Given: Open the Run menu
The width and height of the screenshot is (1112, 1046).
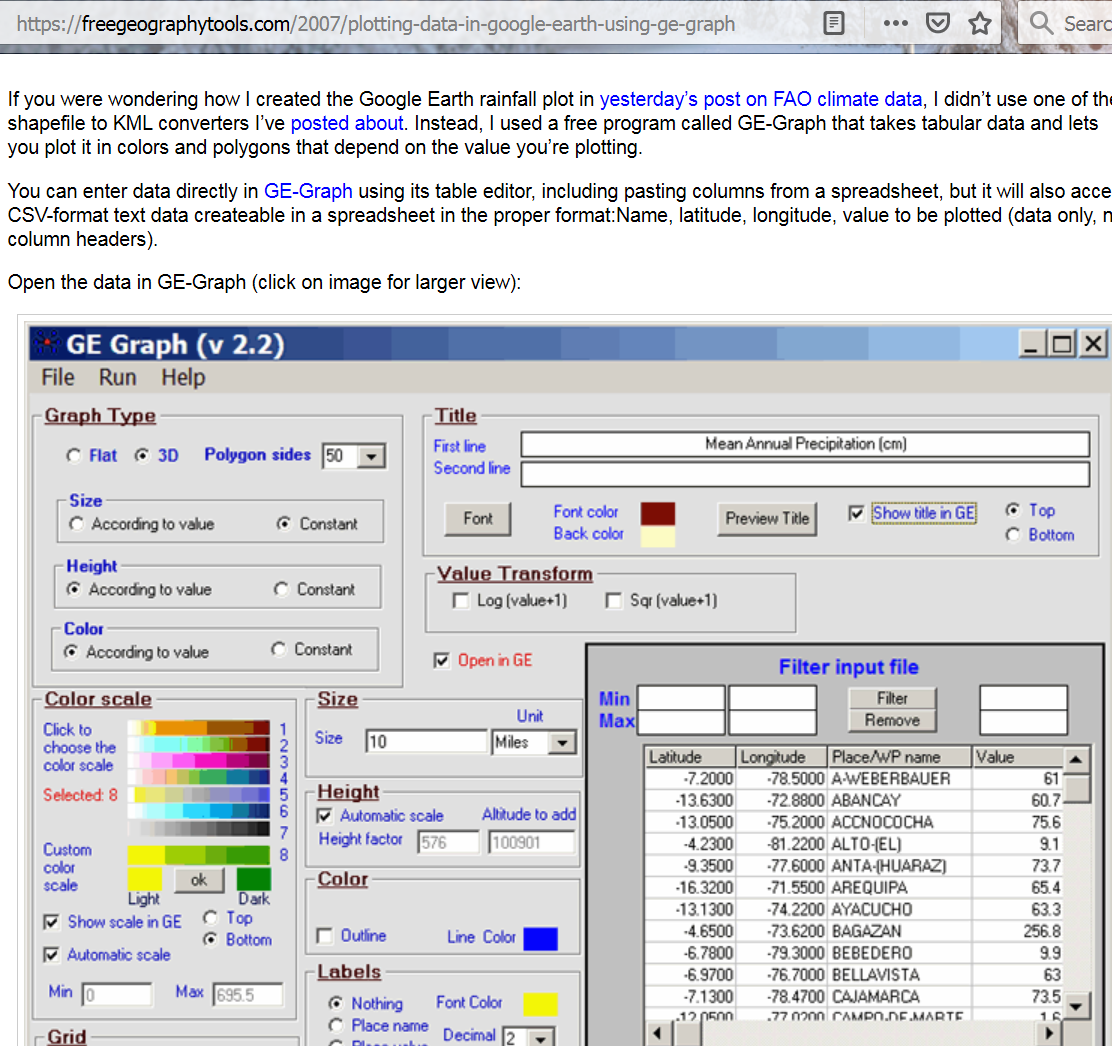Looking at the screenshot, I should pyautogui.click(x=117, y=377).
